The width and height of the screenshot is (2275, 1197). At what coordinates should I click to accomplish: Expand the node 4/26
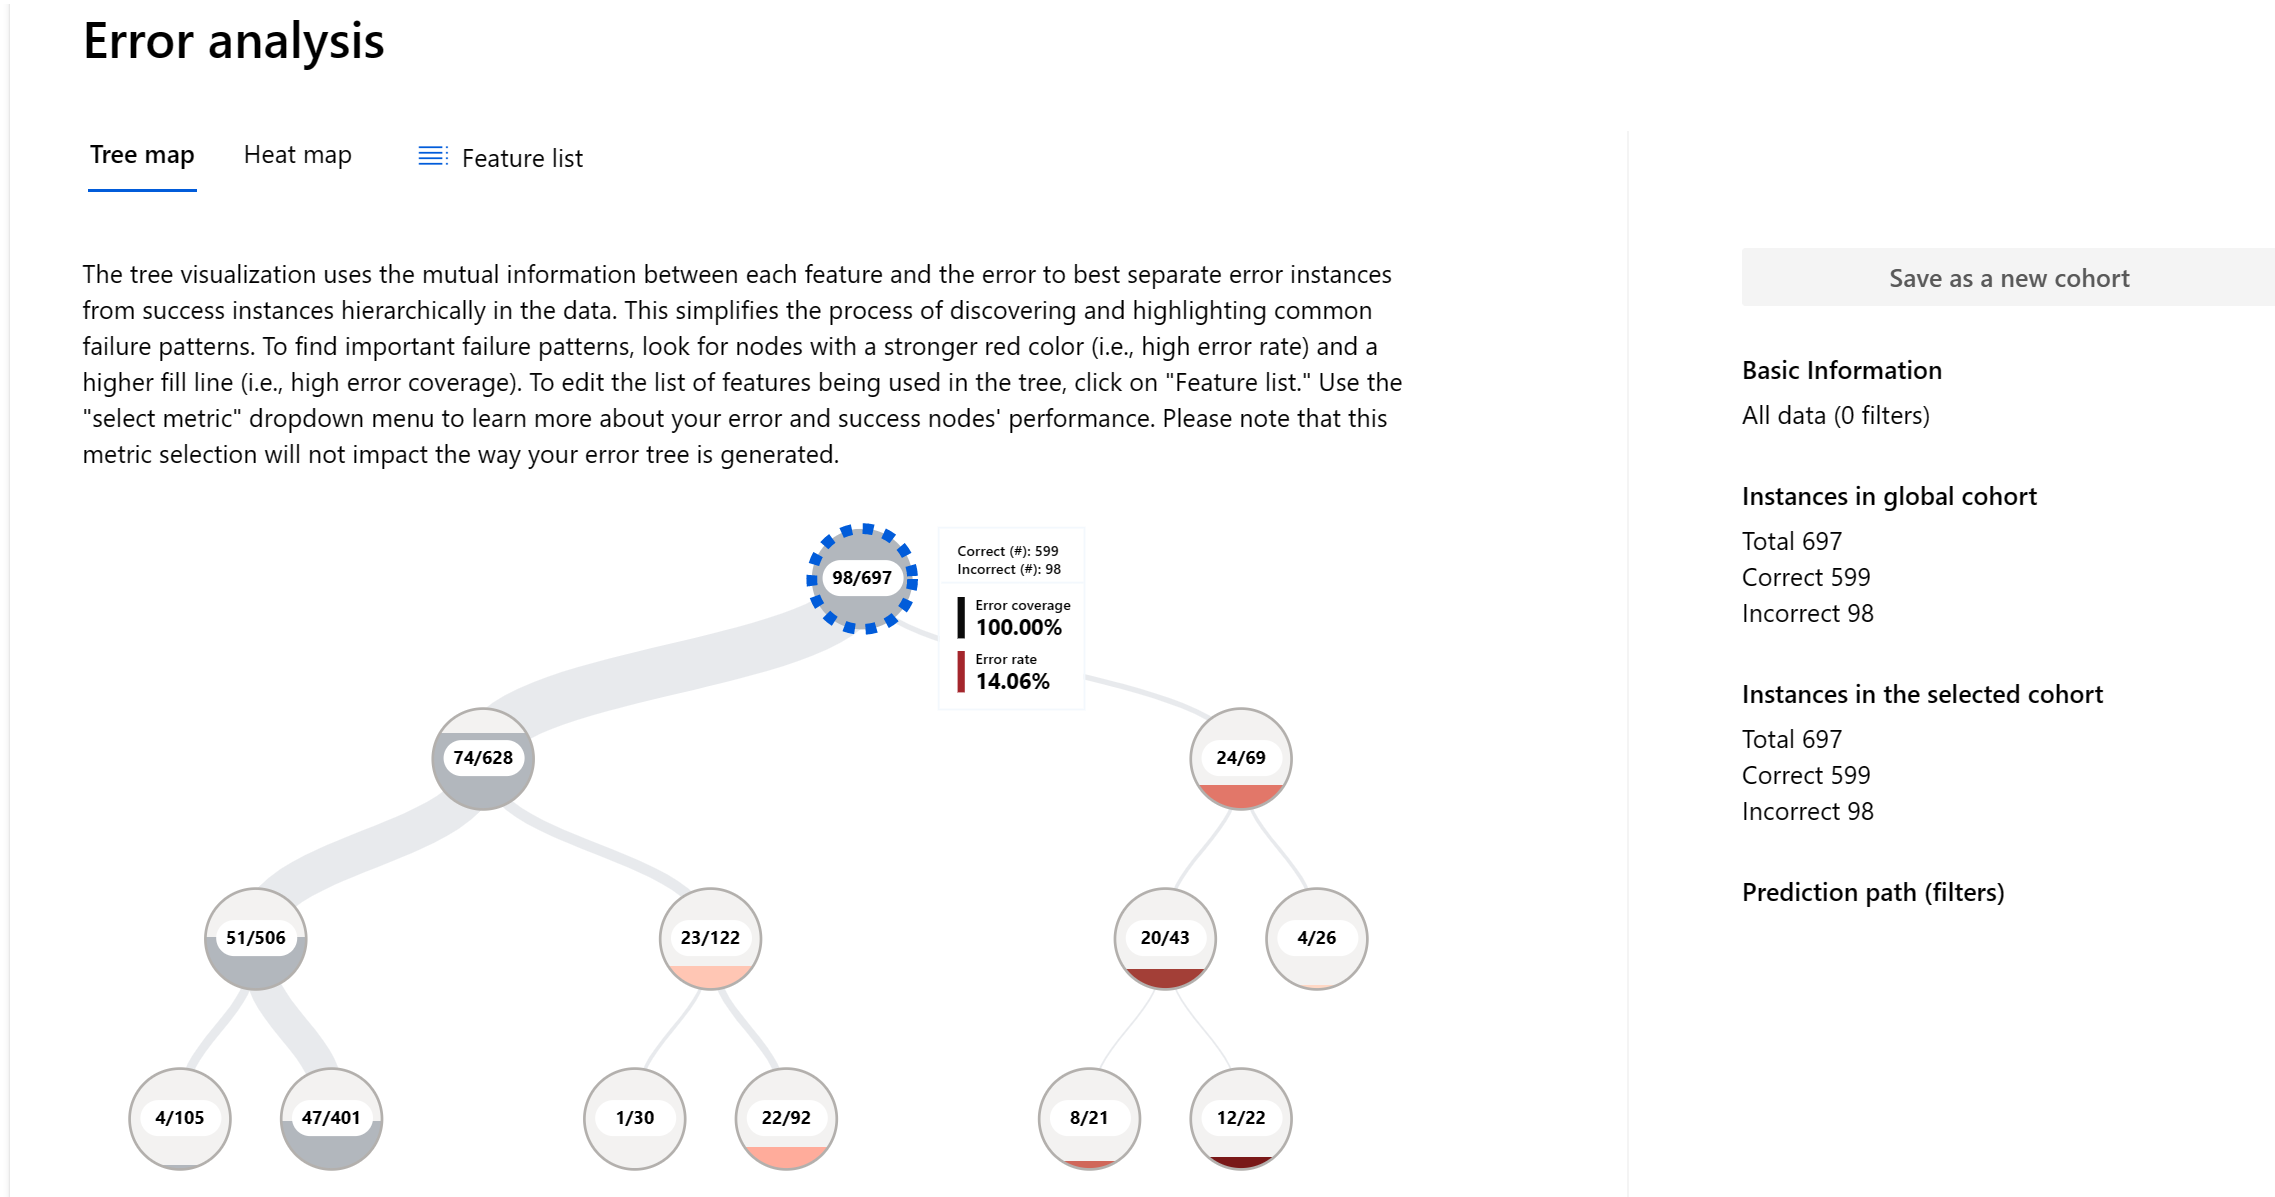coord(1309,938)
